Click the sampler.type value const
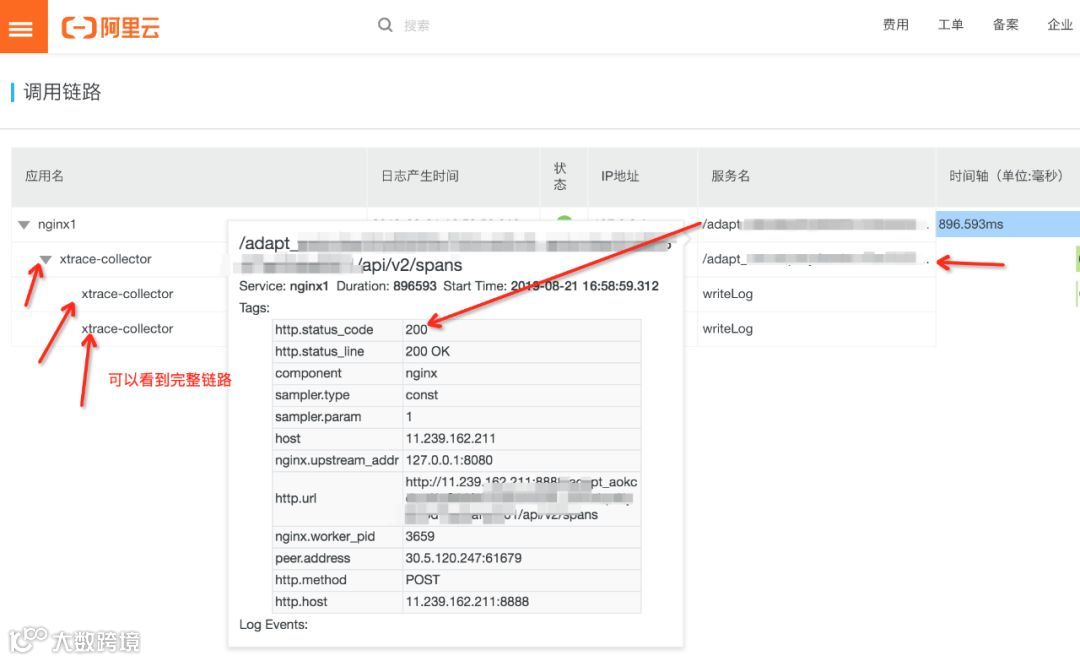The width and height of the screenshot is (1080, 661). click(x=422, y=395)
